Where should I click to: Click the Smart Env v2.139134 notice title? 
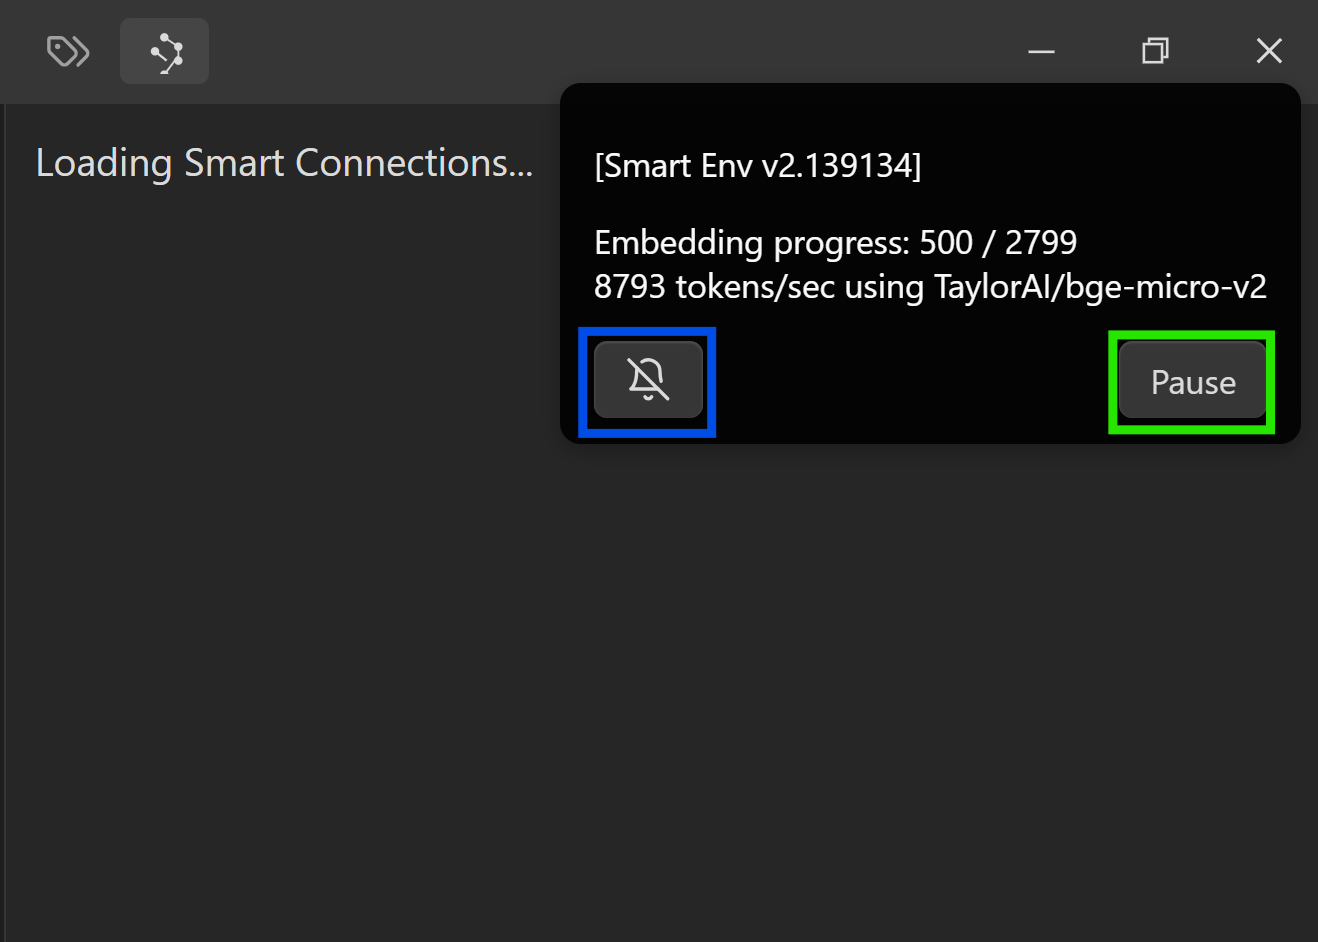click(x=757, y=165)
